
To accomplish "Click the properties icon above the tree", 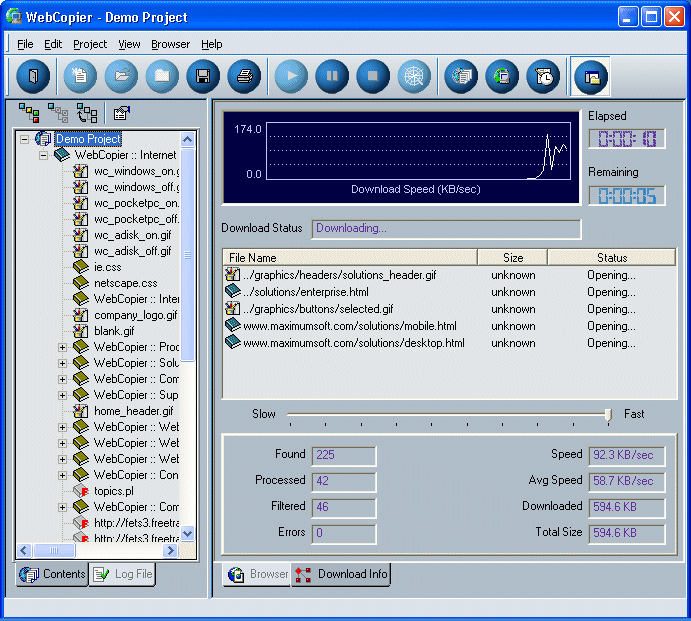I will pyautogui.click(x=121, y=113).
